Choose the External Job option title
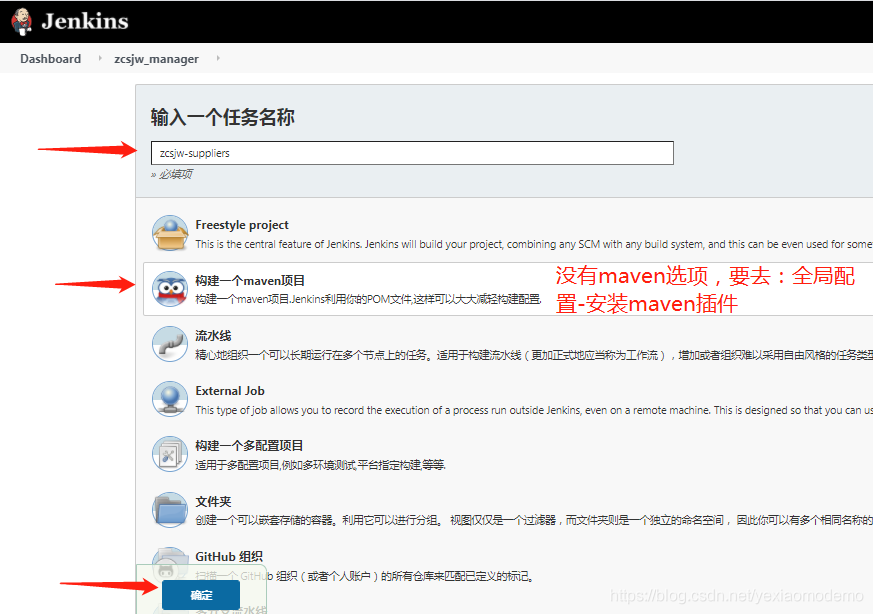The width and height of the screenshot is (873, 614). 230,391
